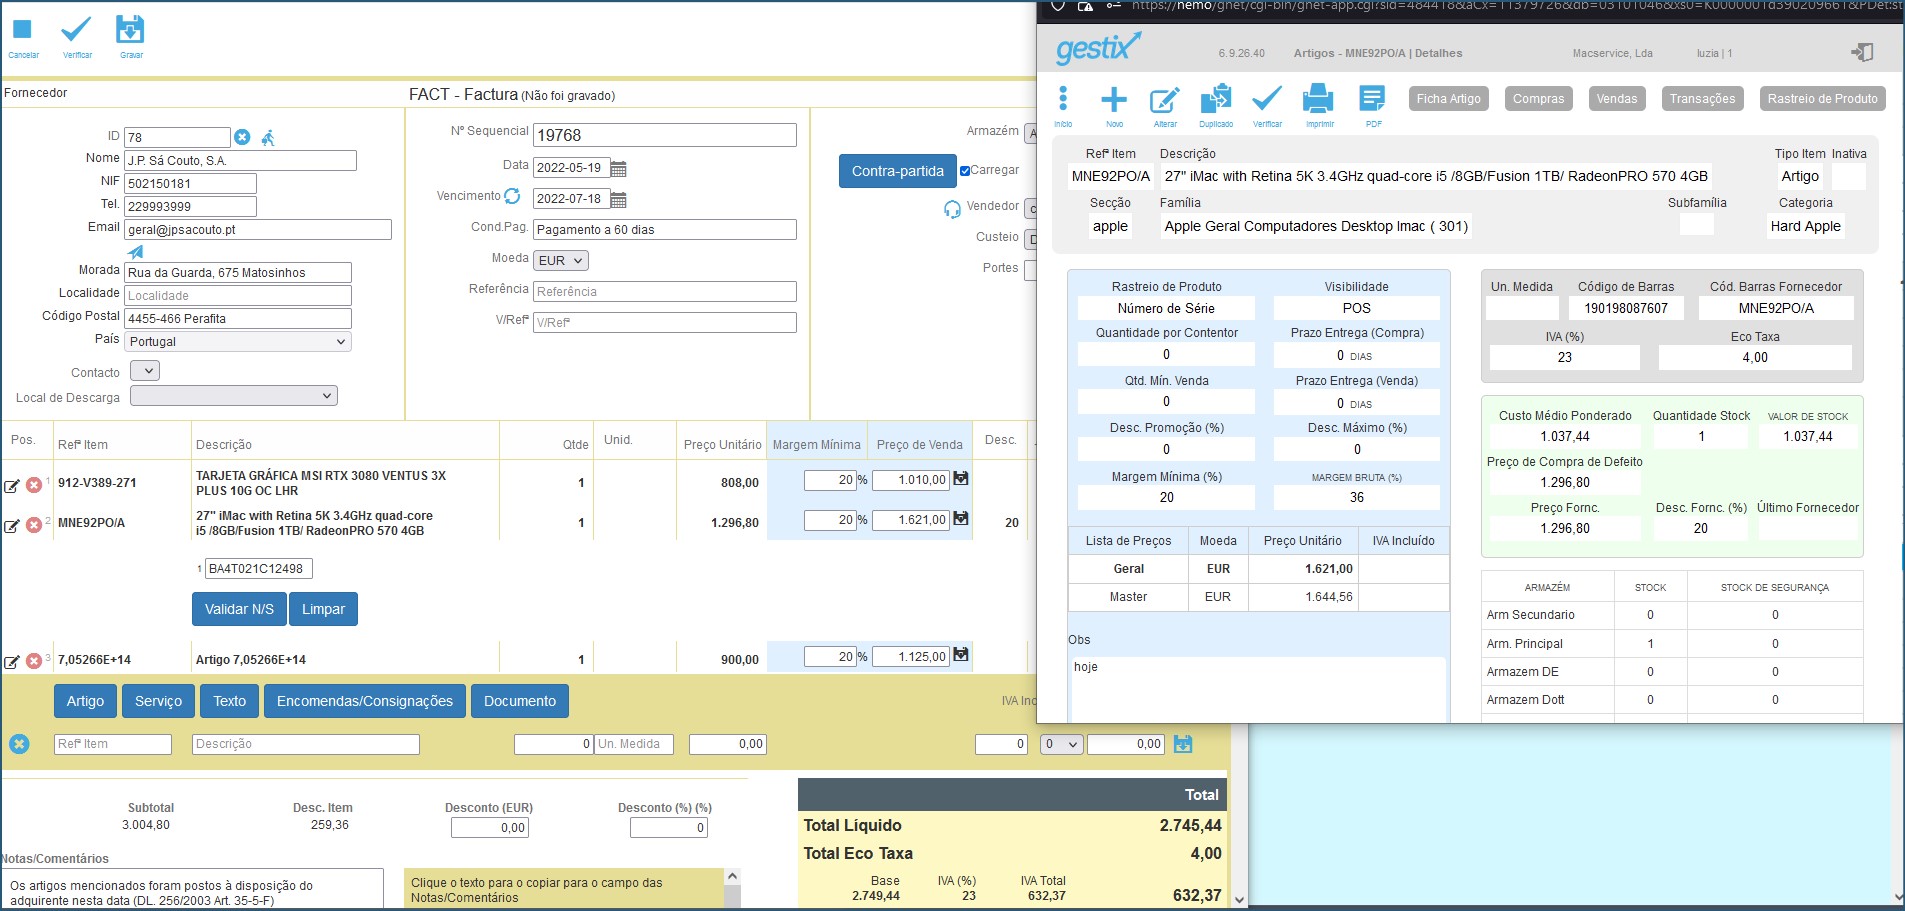Click the serial number field BA4T021C12498
The image size is (1905, 911).
click(x=259, y=569)
